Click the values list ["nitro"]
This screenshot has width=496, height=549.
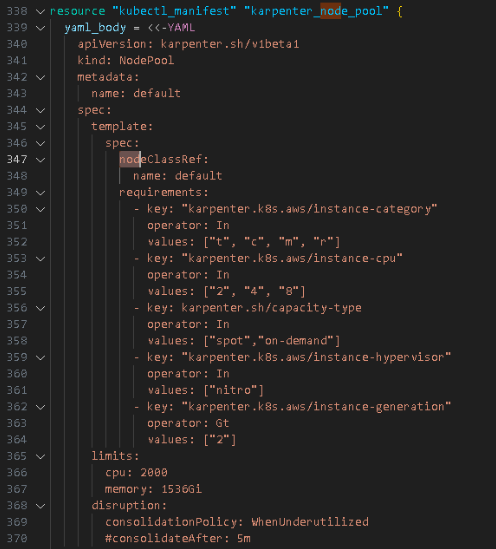[233, 390]
